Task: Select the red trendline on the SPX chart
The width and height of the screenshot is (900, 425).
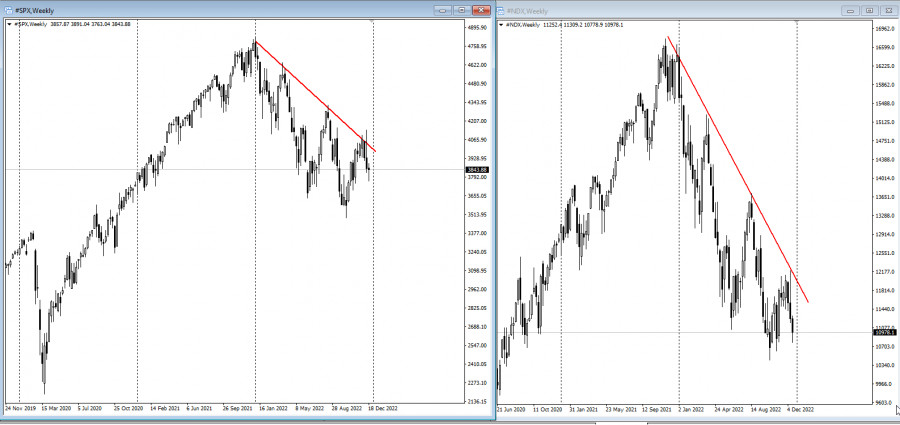Action: (316, 96)
